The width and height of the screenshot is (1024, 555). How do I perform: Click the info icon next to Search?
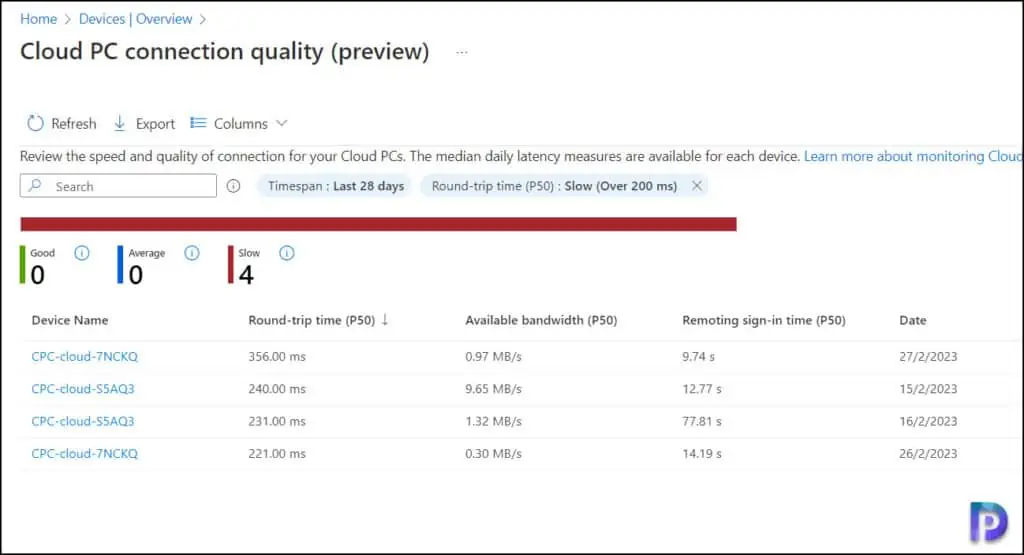click(233, 186)
